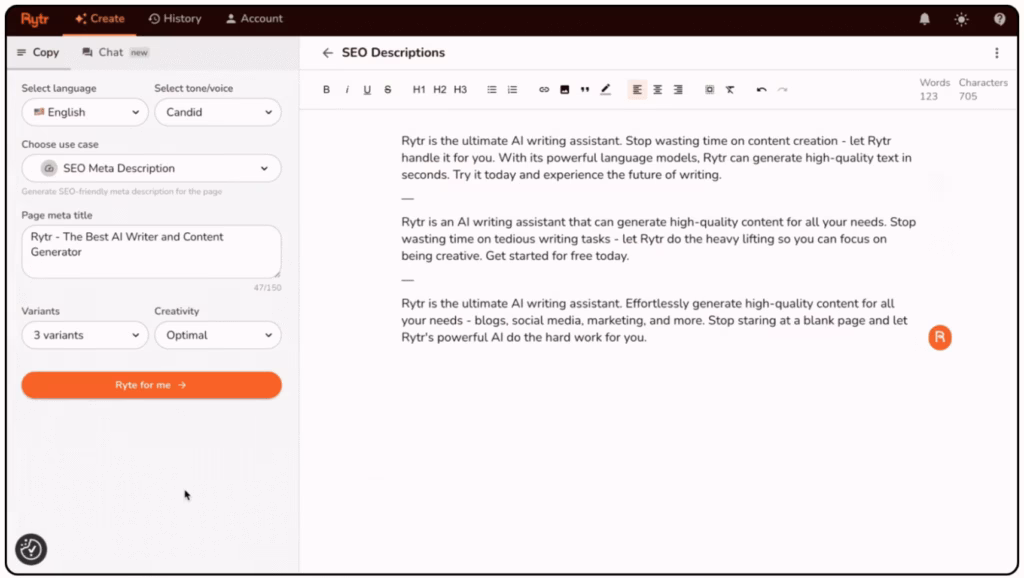This screenshot has width=1024, height=578.
Task: Switch theme with the sun icon
Action: pyautogui.click(x=962, y=19)
